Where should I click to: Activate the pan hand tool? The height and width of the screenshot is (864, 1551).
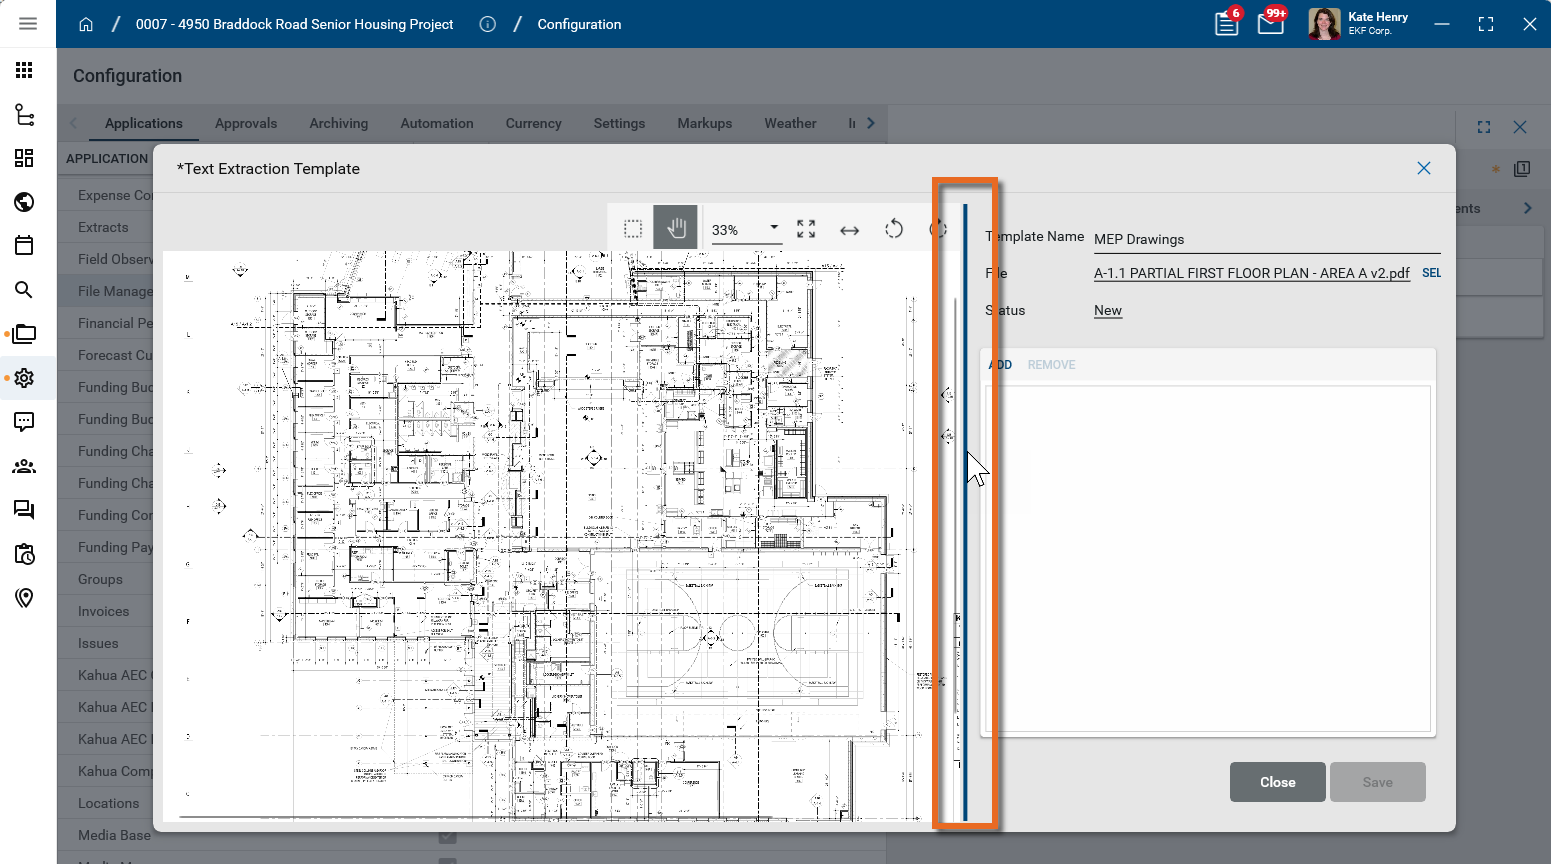676,229
